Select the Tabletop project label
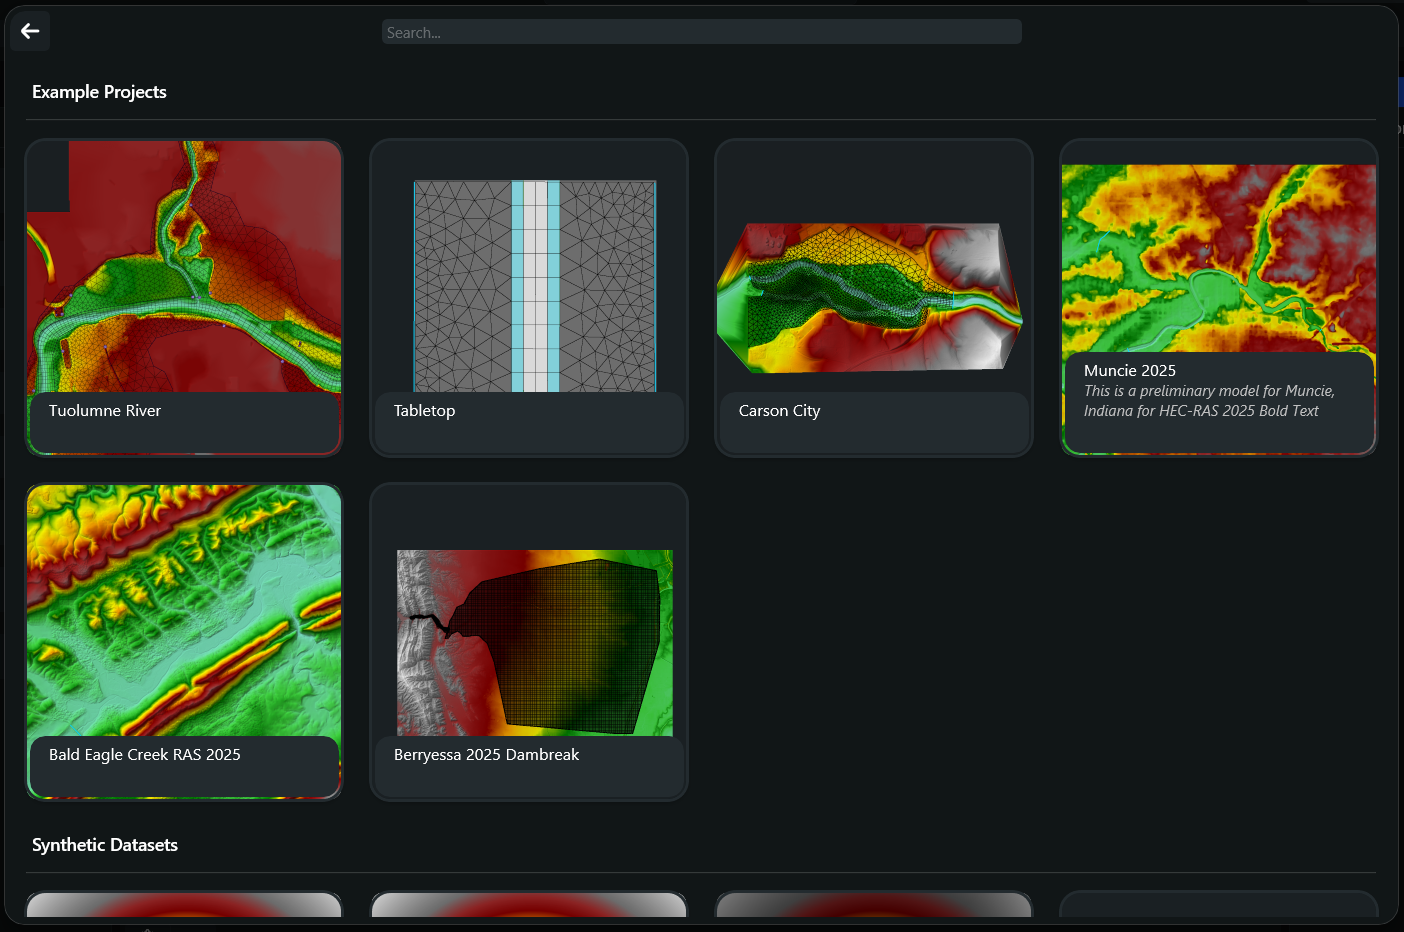Viewport: 1404px width, 932px height. pos(424,411)
